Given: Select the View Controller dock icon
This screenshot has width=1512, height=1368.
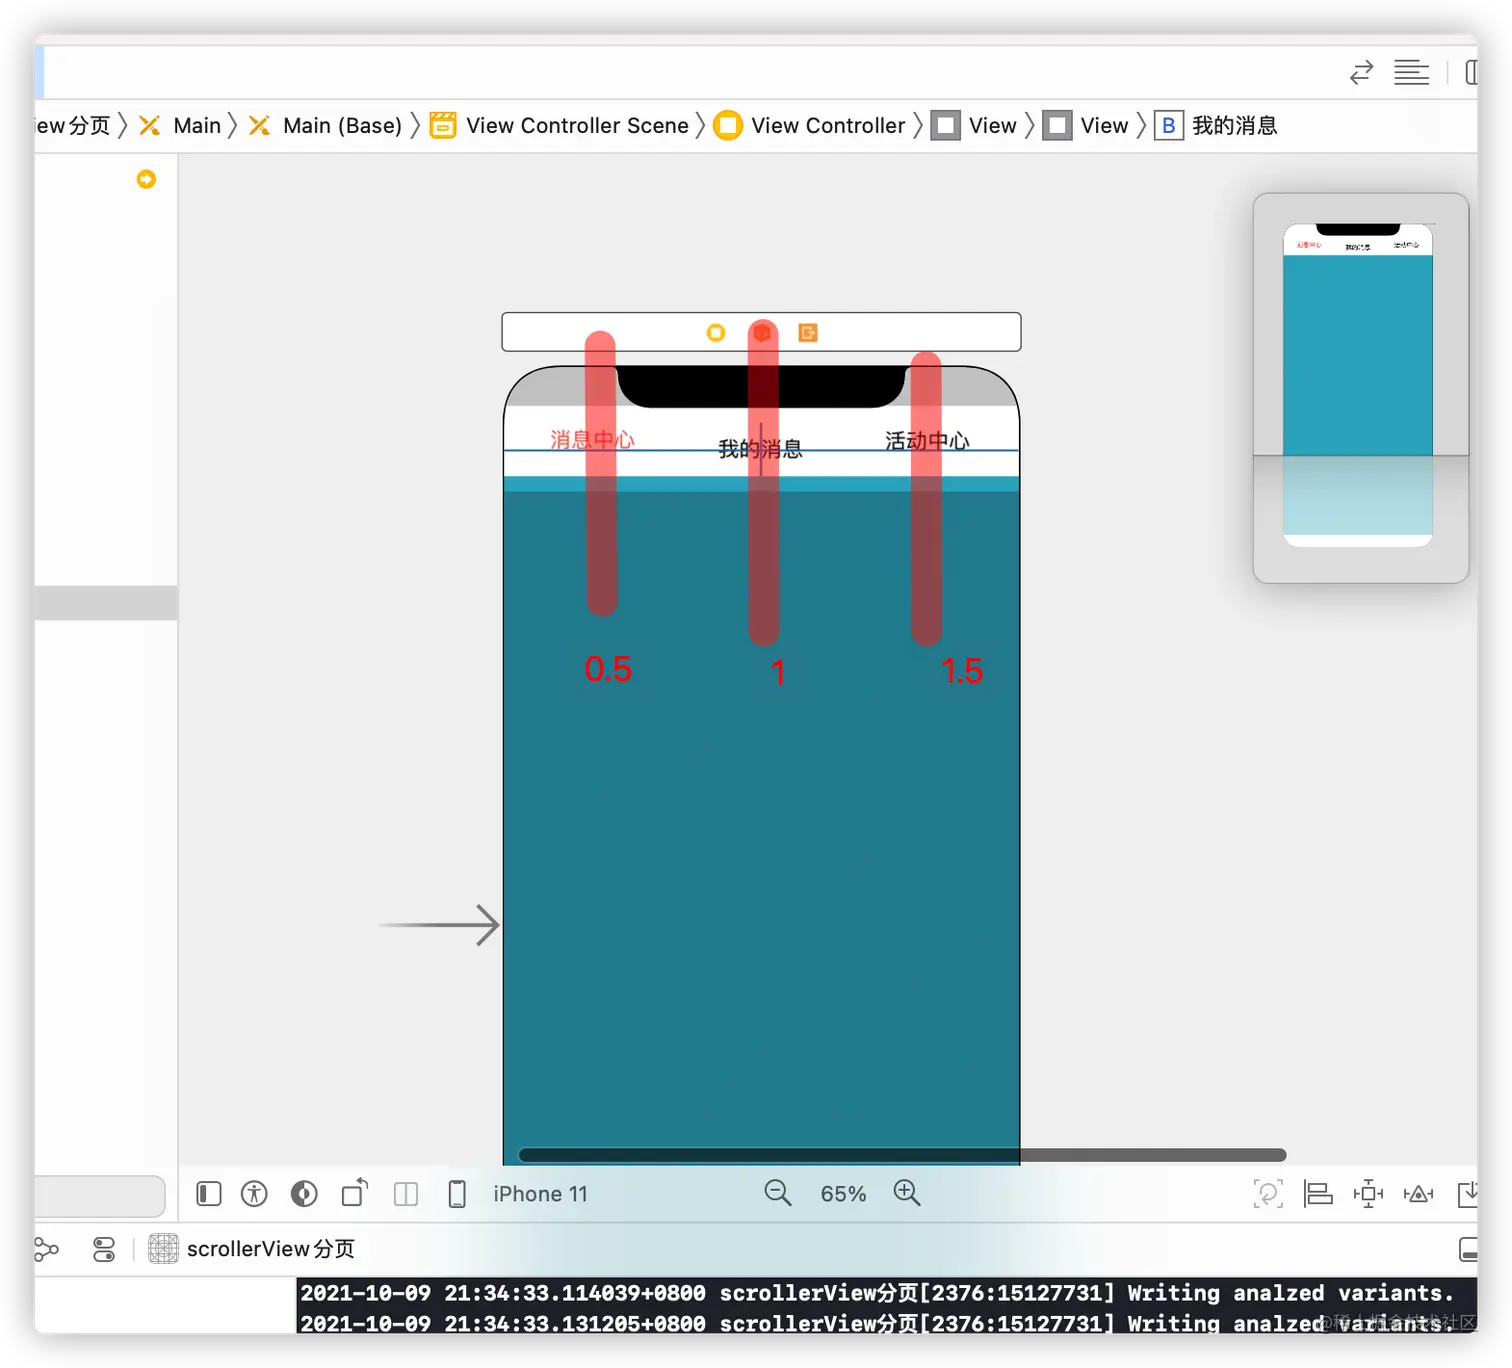Looking at the screenshot, I should pyautogui.click(x=716, y=333).
